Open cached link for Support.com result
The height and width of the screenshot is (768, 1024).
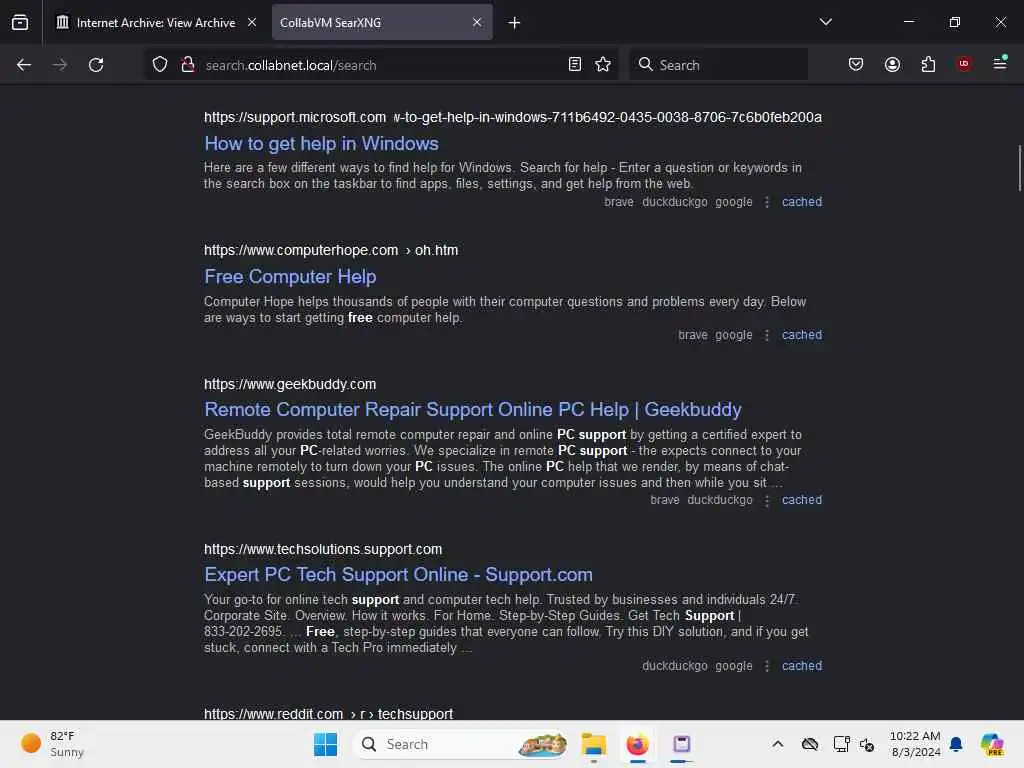tap(802, 666)
